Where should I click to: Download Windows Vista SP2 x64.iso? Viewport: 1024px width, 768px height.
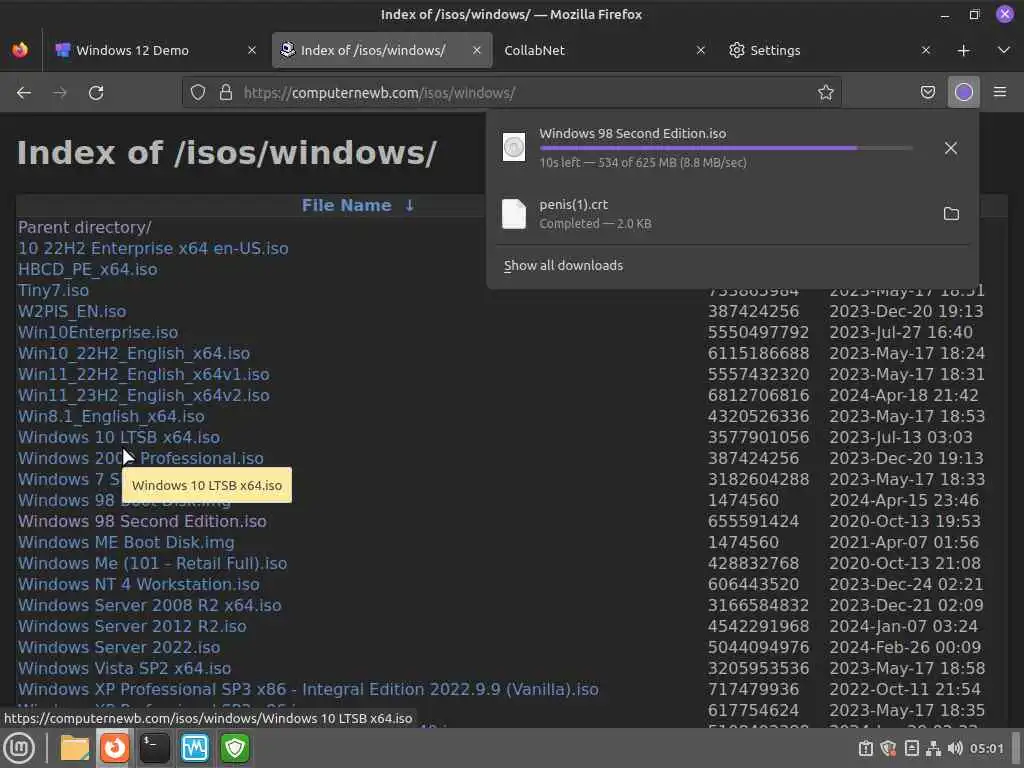[x=124, y=668]
